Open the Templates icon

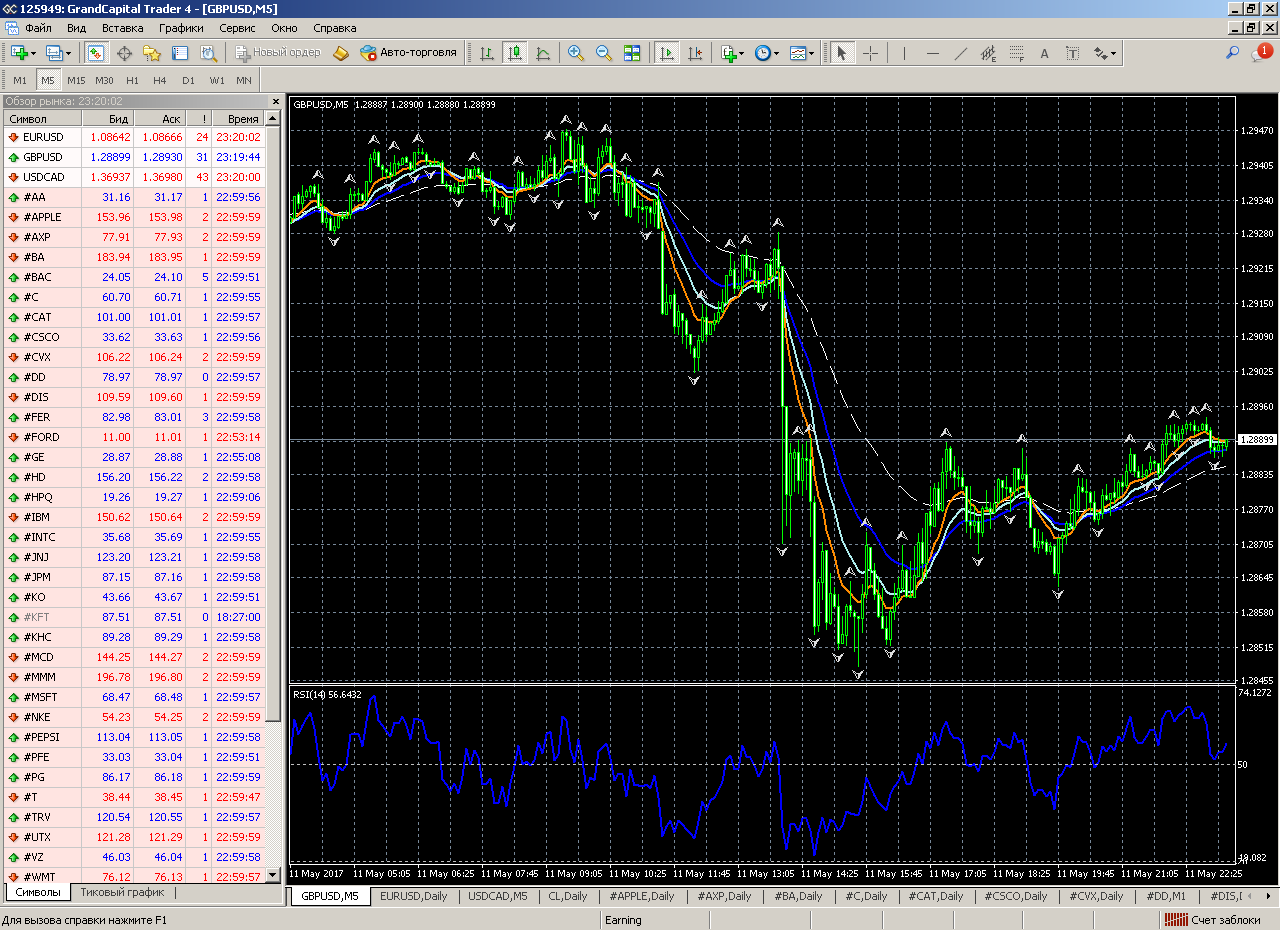(797, 53)
